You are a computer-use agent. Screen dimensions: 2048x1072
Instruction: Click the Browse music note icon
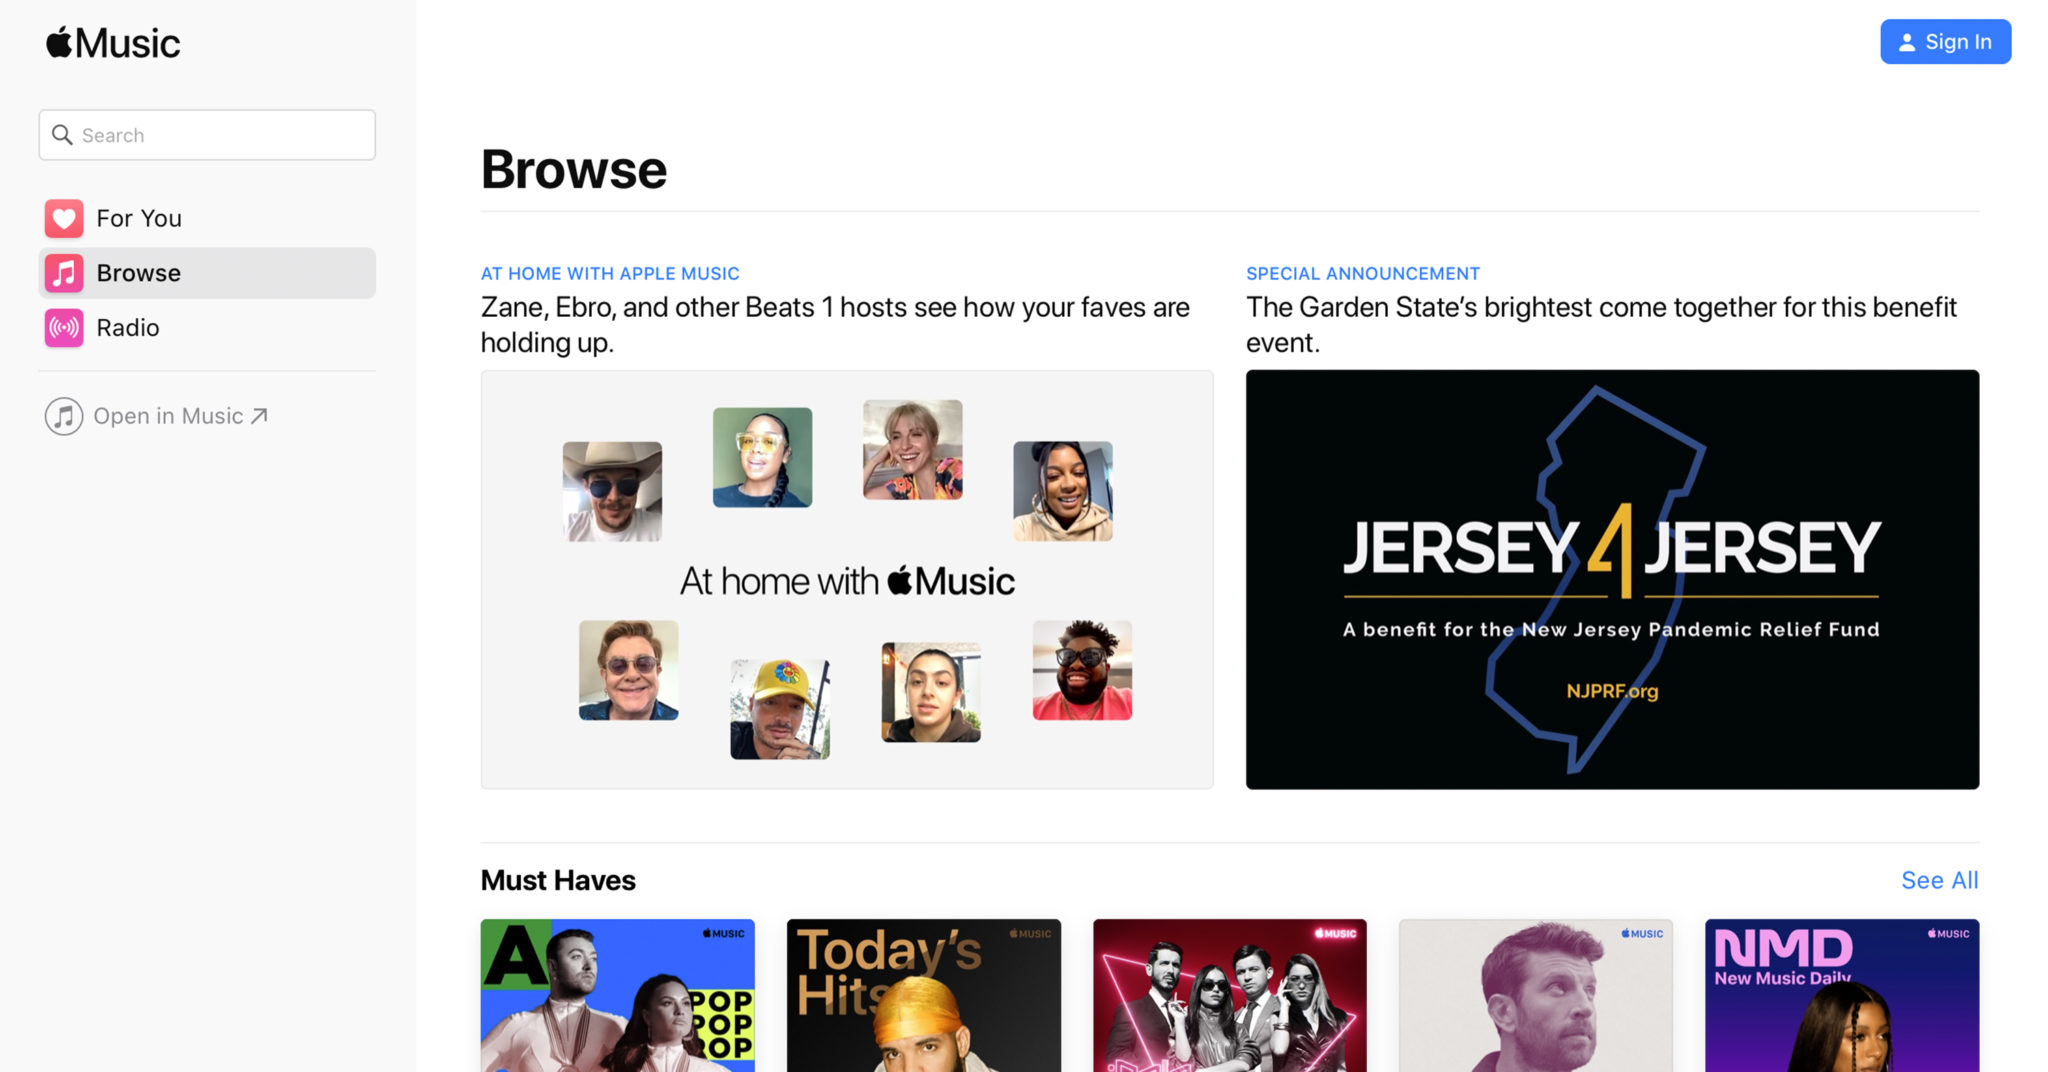click(64, 273)
